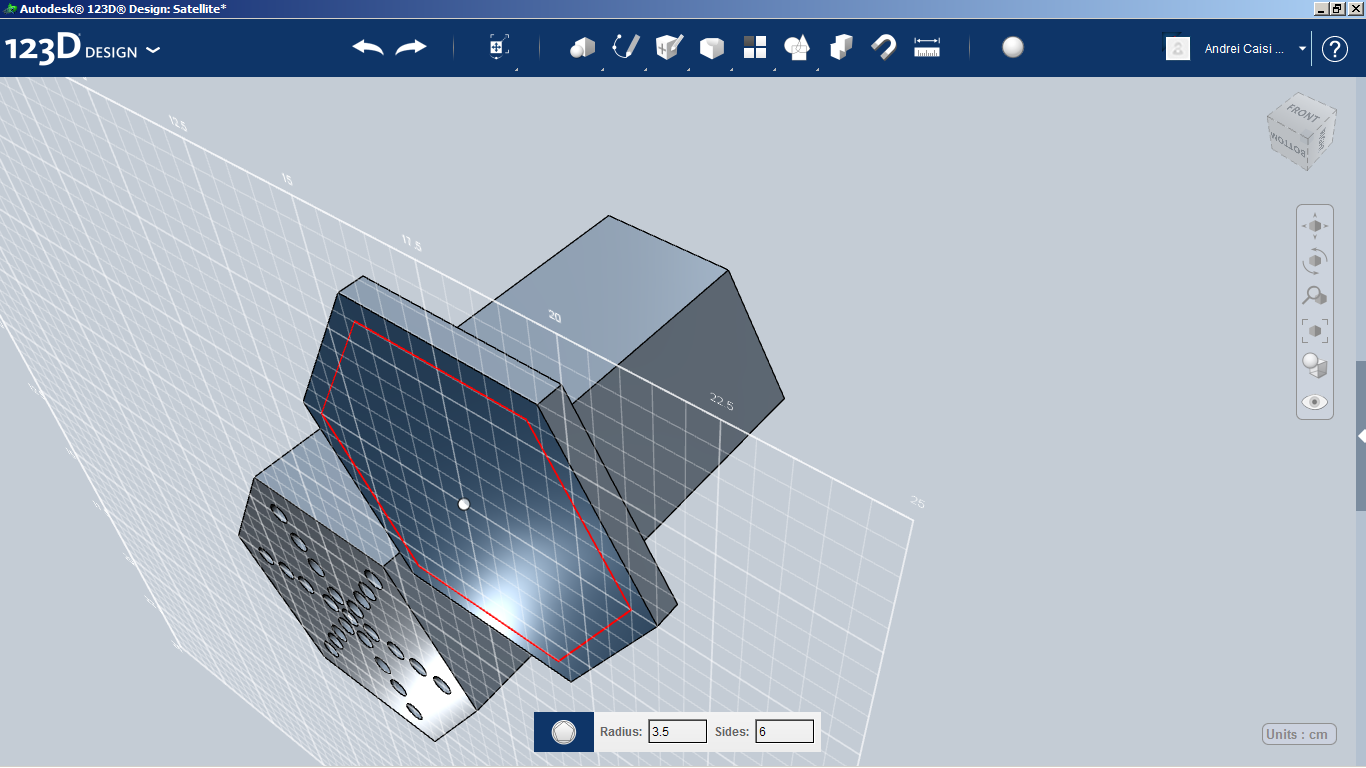
Task: Expand the Andrei Caisi account dropdown
Action: pyautogui.click(x=1302, y=48)
